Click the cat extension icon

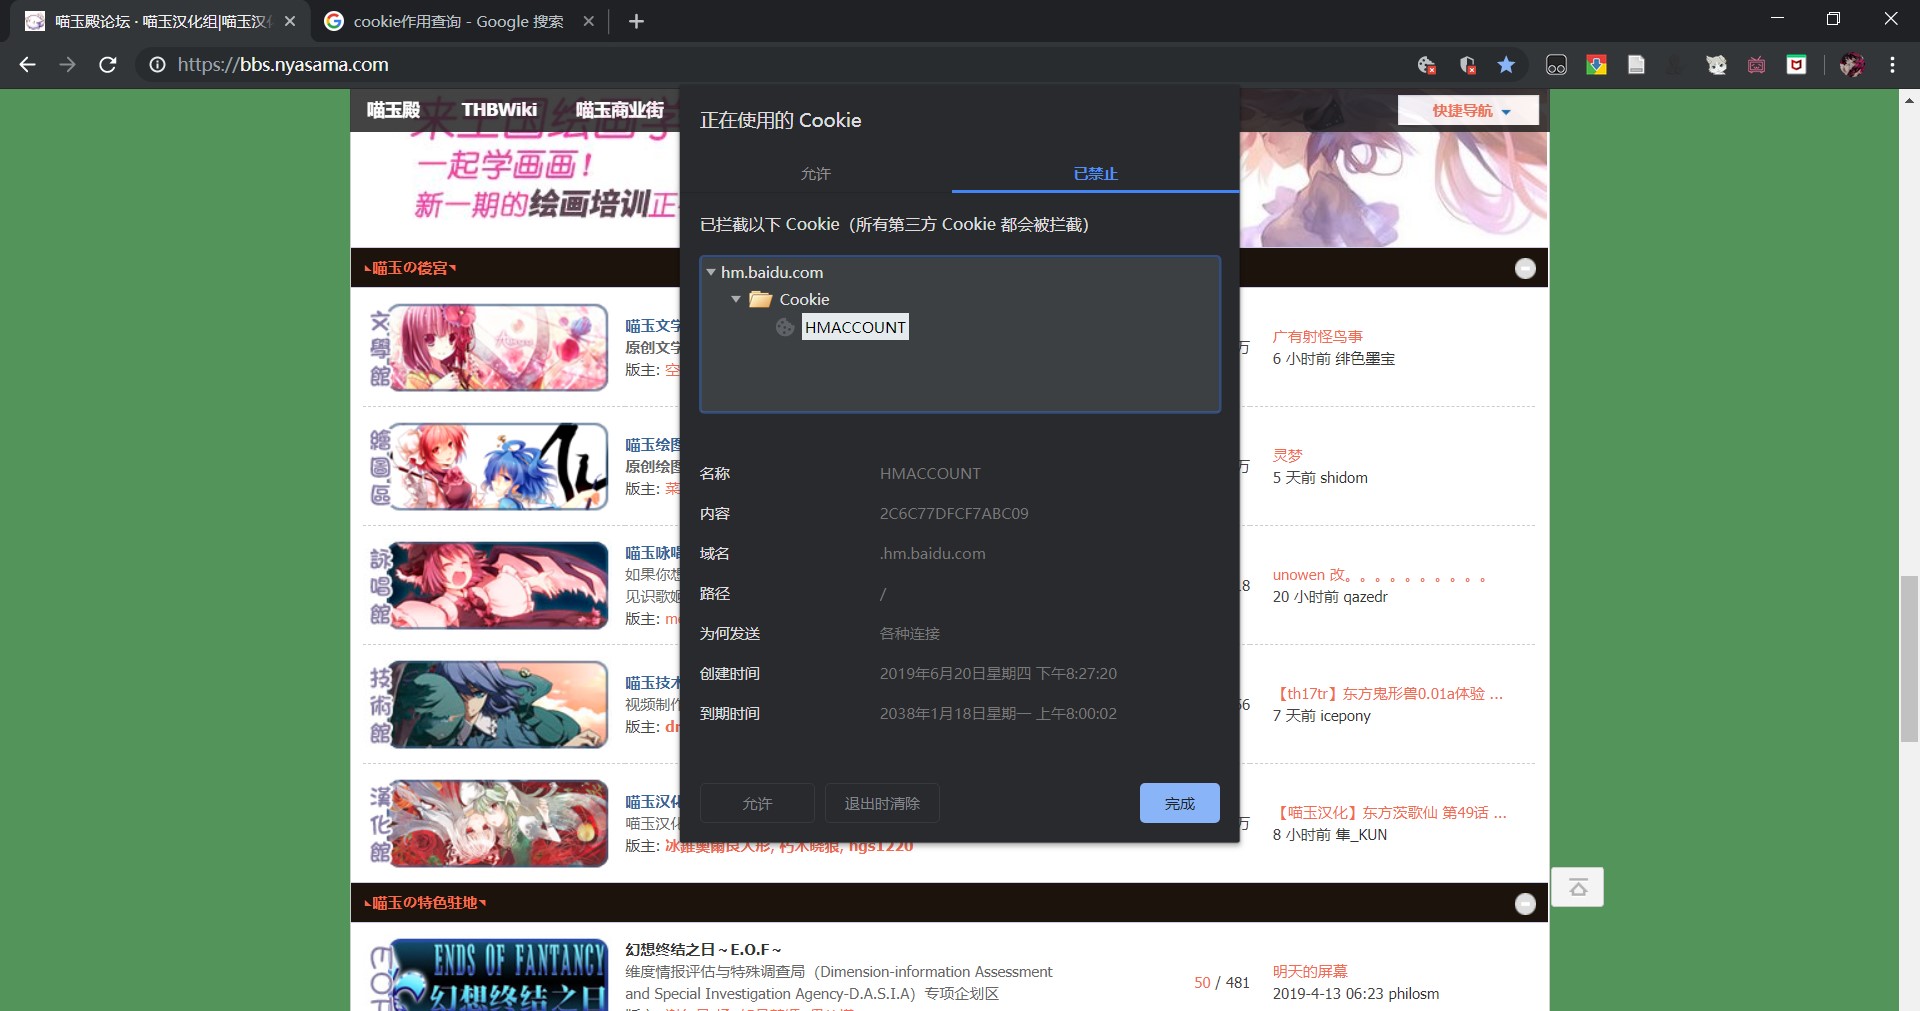tap(1717, 65)
